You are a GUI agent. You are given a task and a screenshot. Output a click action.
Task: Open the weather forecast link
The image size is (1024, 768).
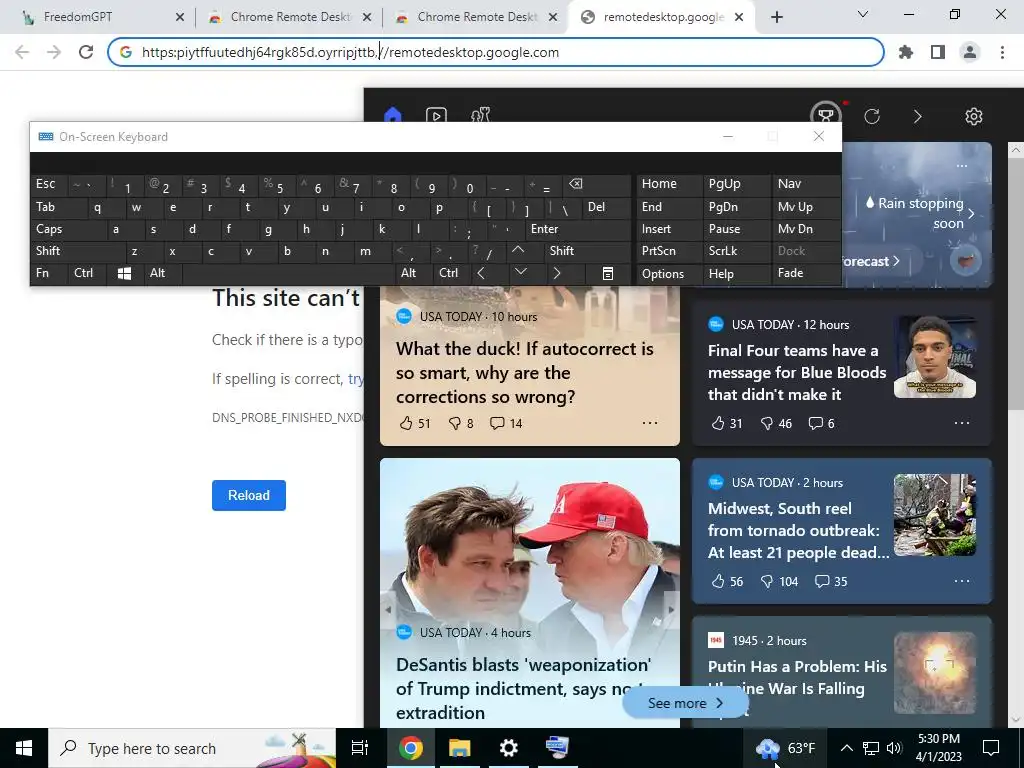point(870,261)
